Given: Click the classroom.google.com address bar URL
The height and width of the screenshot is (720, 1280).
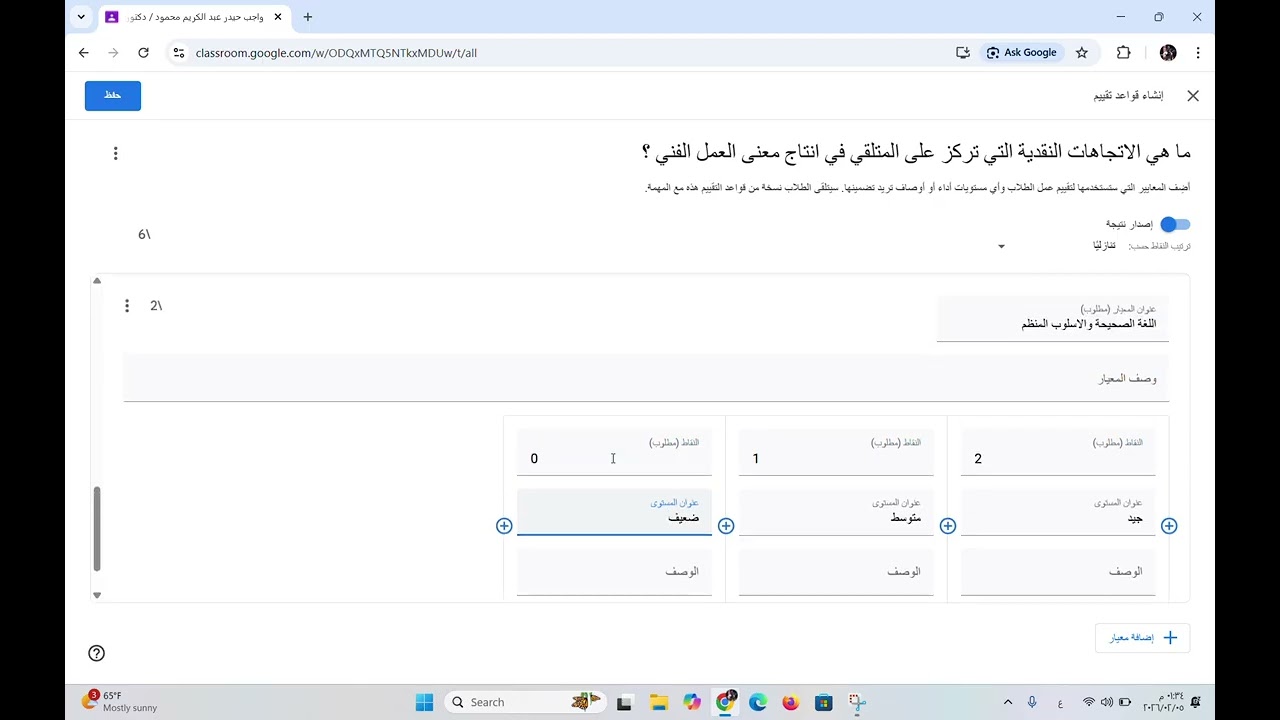Looking at the screenshot, I should tap(336, 53).
